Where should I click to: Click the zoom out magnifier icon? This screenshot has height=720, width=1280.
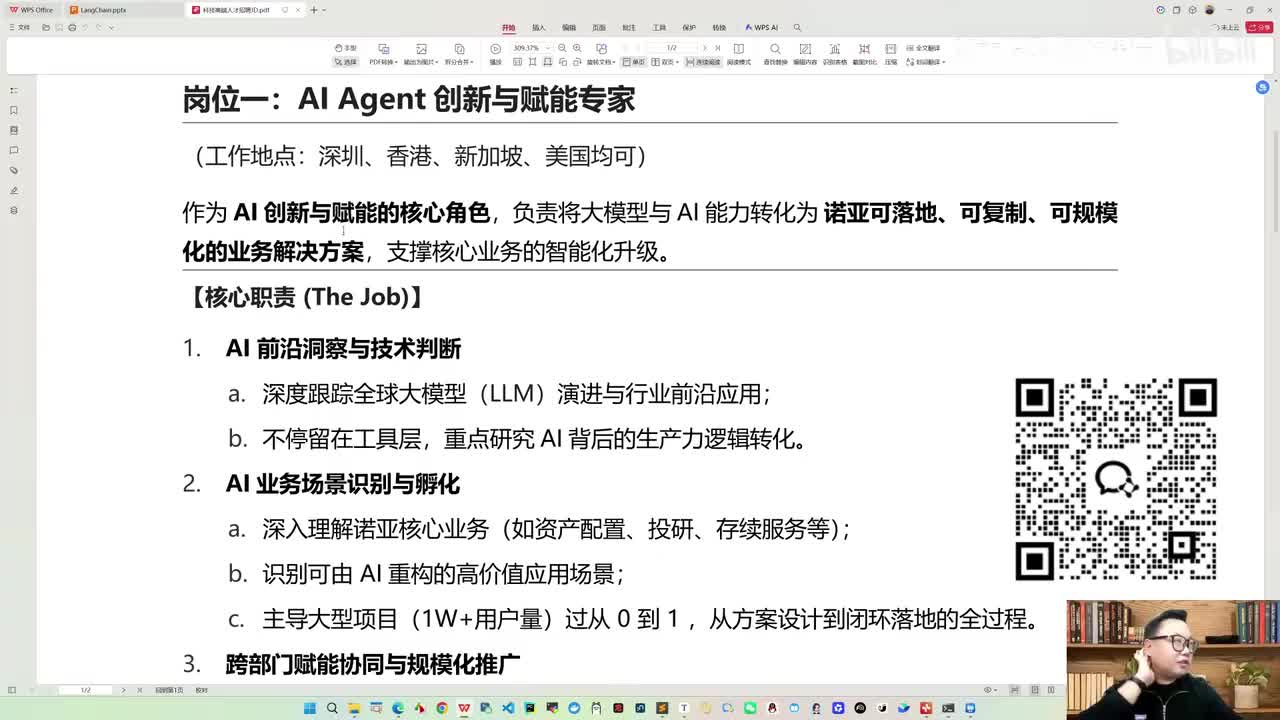[x=562, y=48]
